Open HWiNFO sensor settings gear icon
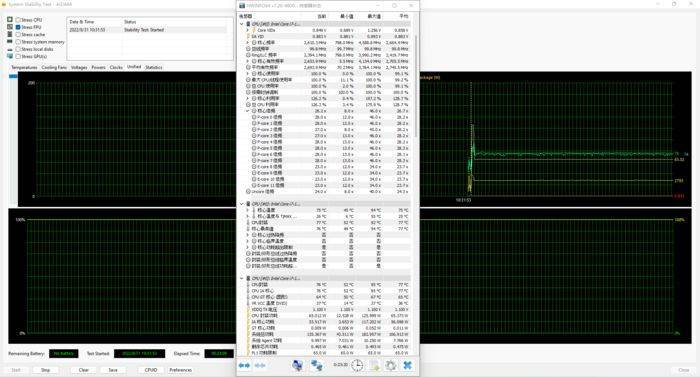 [391, 365]
